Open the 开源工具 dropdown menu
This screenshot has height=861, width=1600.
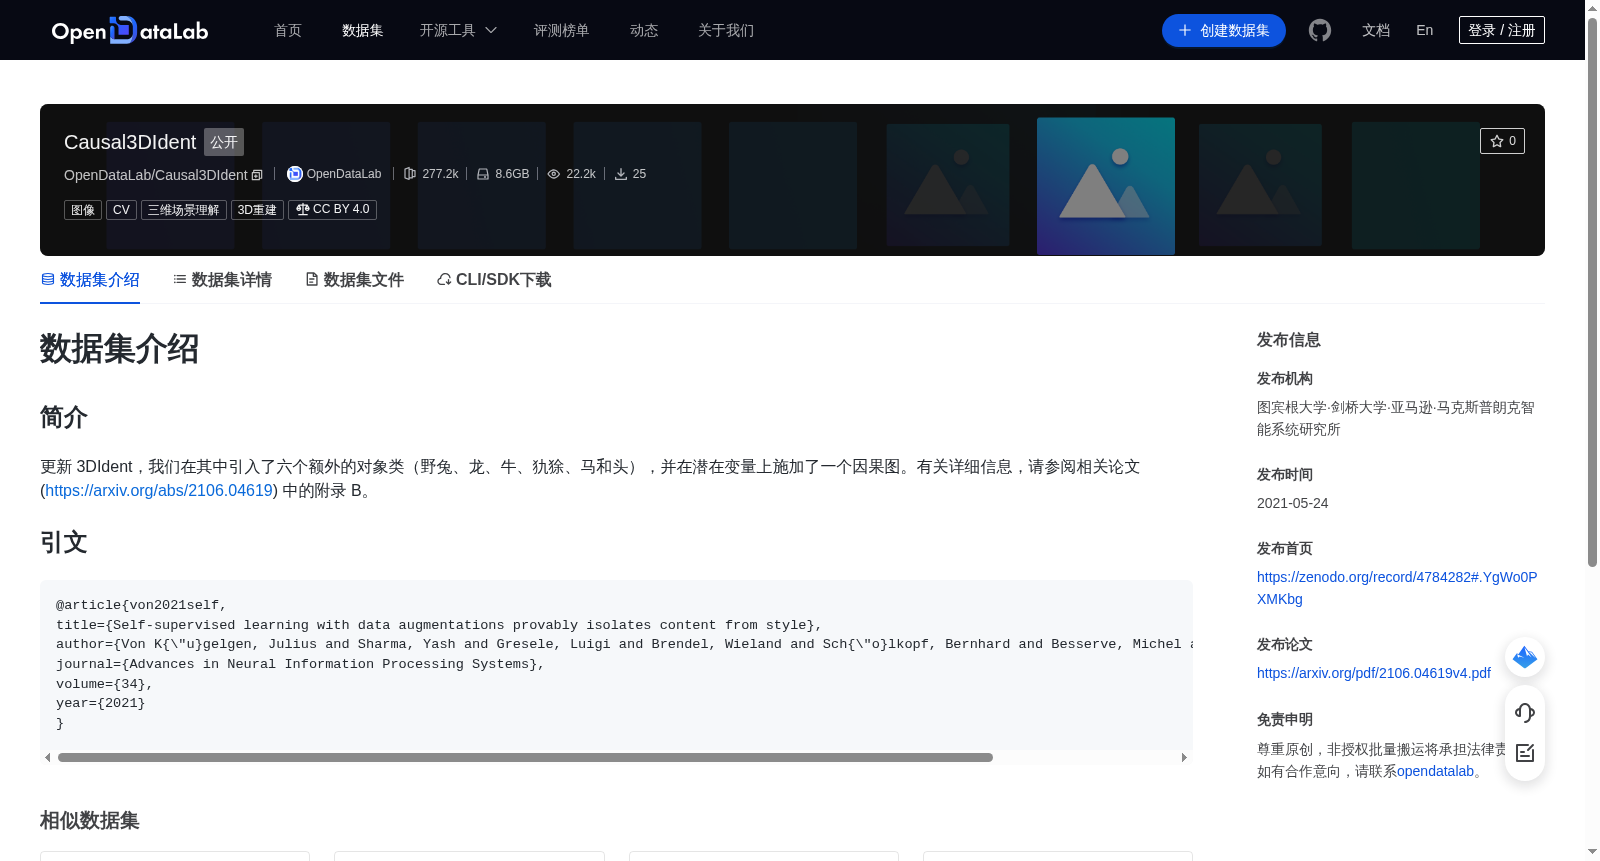click(x=458, y=30)
